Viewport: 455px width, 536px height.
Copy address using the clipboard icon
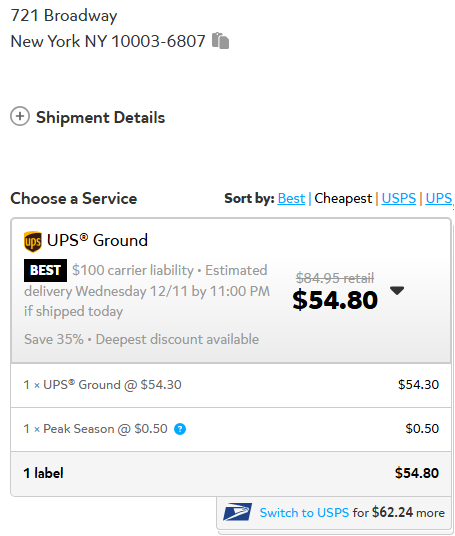tap(220, 41)
